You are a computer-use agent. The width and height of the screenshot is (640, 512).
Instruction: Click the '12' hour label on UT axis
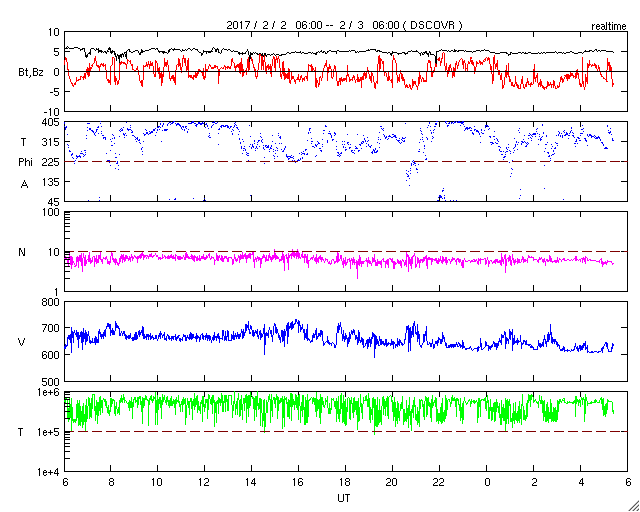coord(204,483)
